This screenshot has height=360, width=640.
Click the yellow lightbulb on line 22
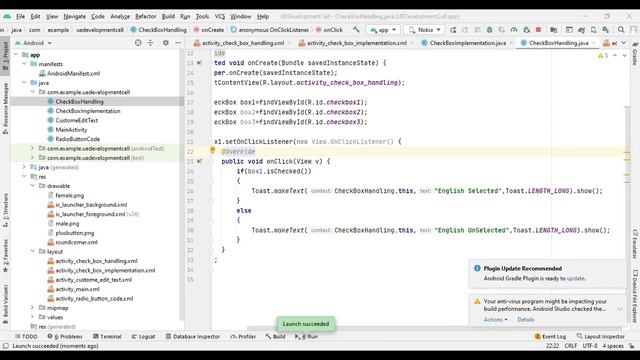pyautogui.click(x=213, y=150)
